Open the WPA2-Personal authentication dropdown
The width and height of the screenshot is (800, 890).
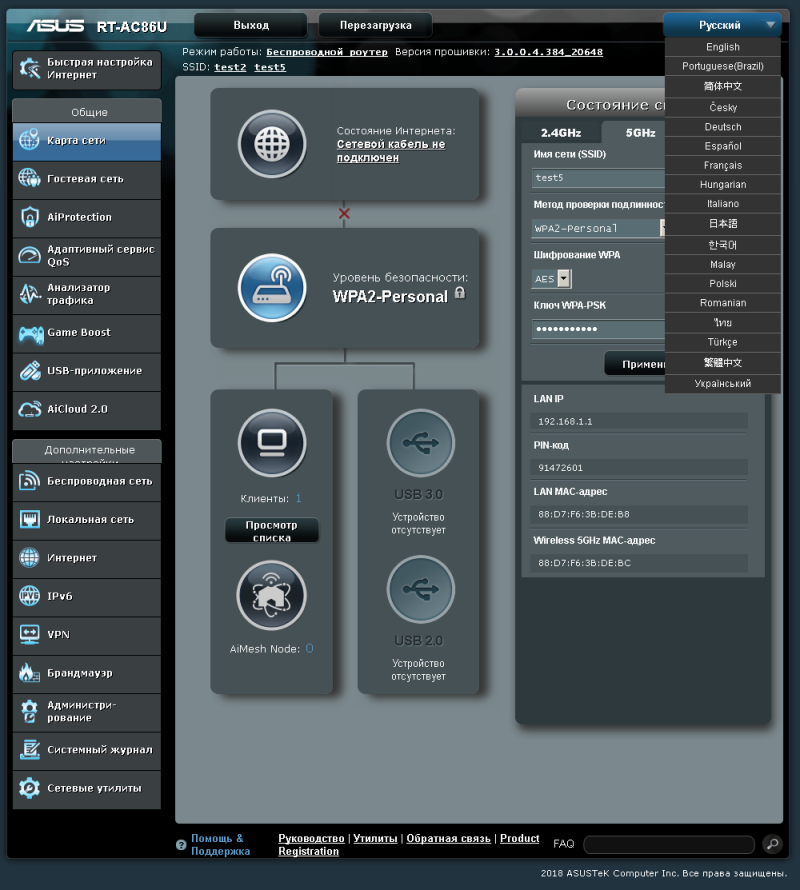point(599,228)
